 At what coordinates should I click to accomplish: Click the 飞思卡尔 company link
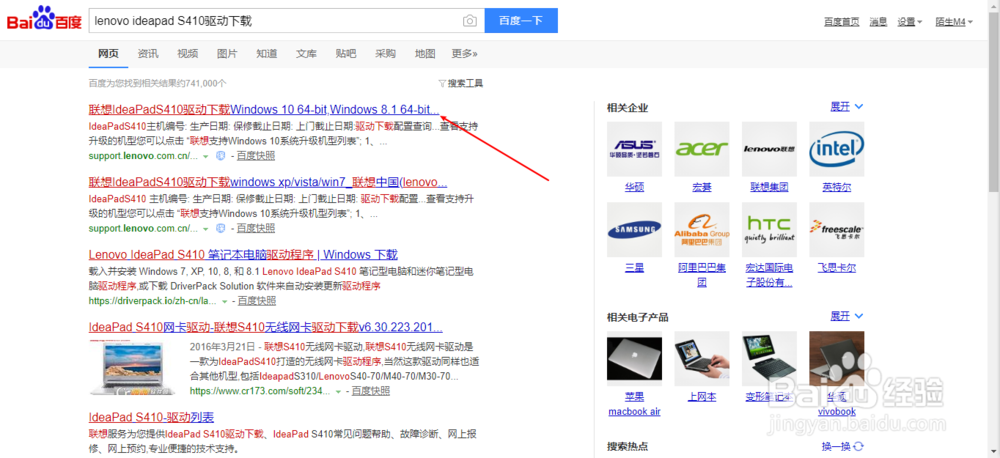(x=837, y=268)
